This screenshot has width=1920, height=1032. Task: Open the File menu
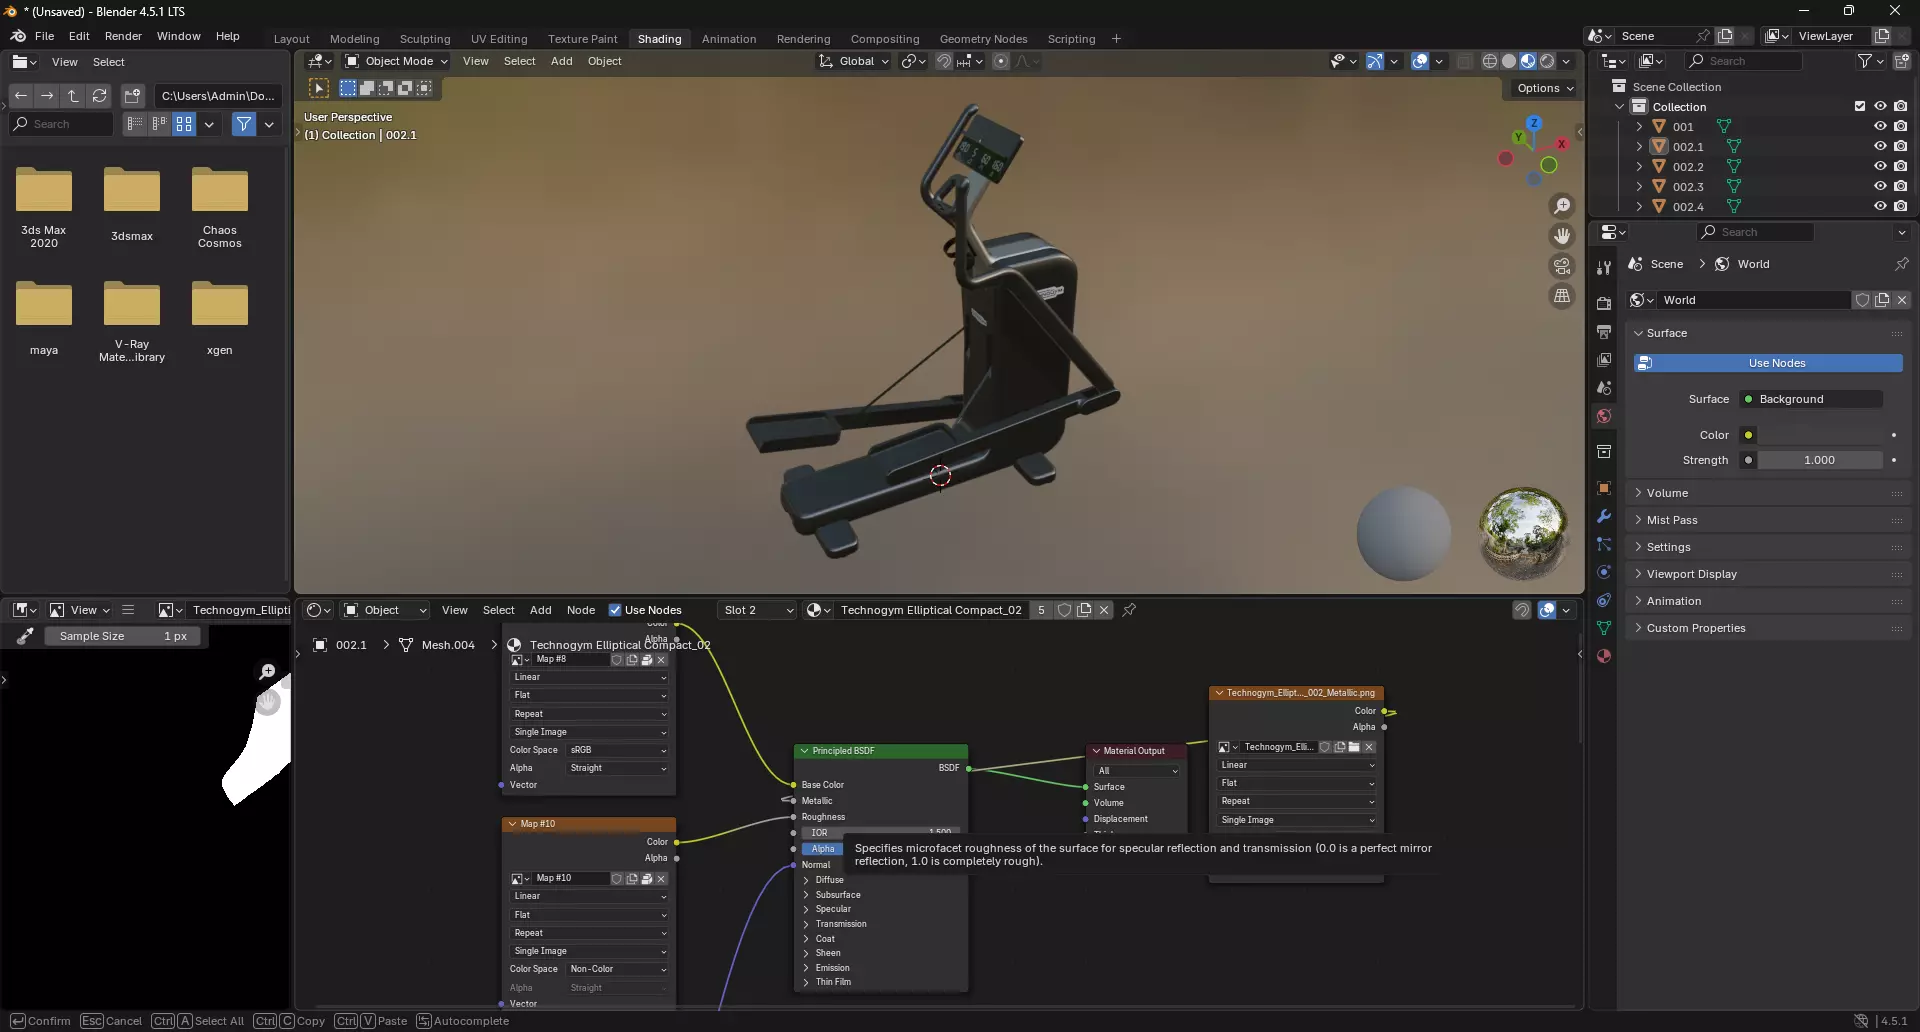tap(44, 36)
